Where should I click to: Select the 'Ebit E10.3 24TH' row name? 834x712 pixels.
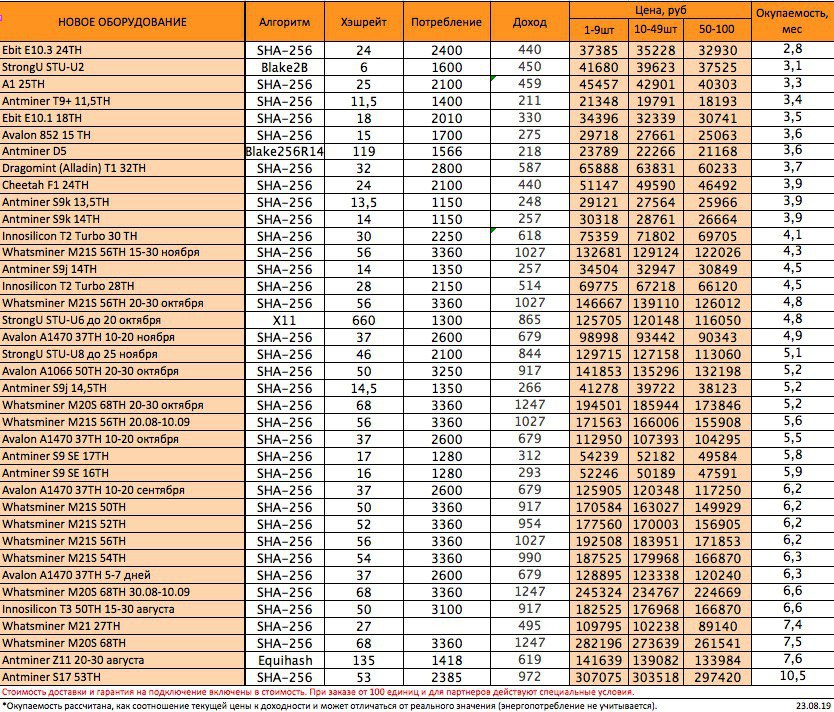tap(122, 50)
